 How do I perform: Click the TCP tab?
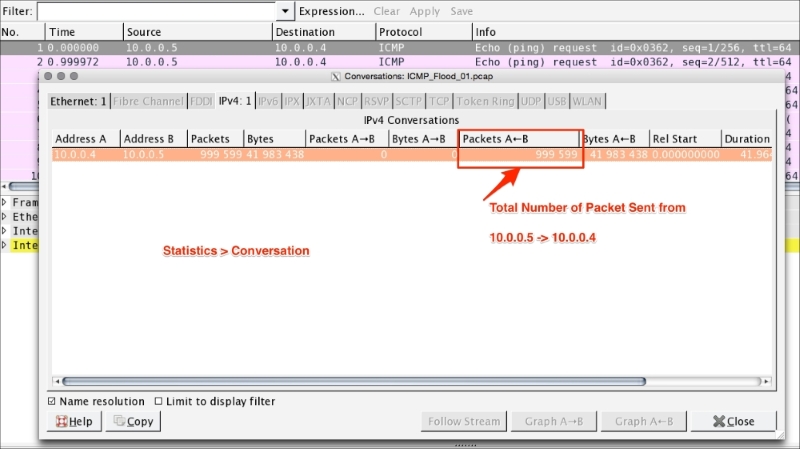point(439,101)
